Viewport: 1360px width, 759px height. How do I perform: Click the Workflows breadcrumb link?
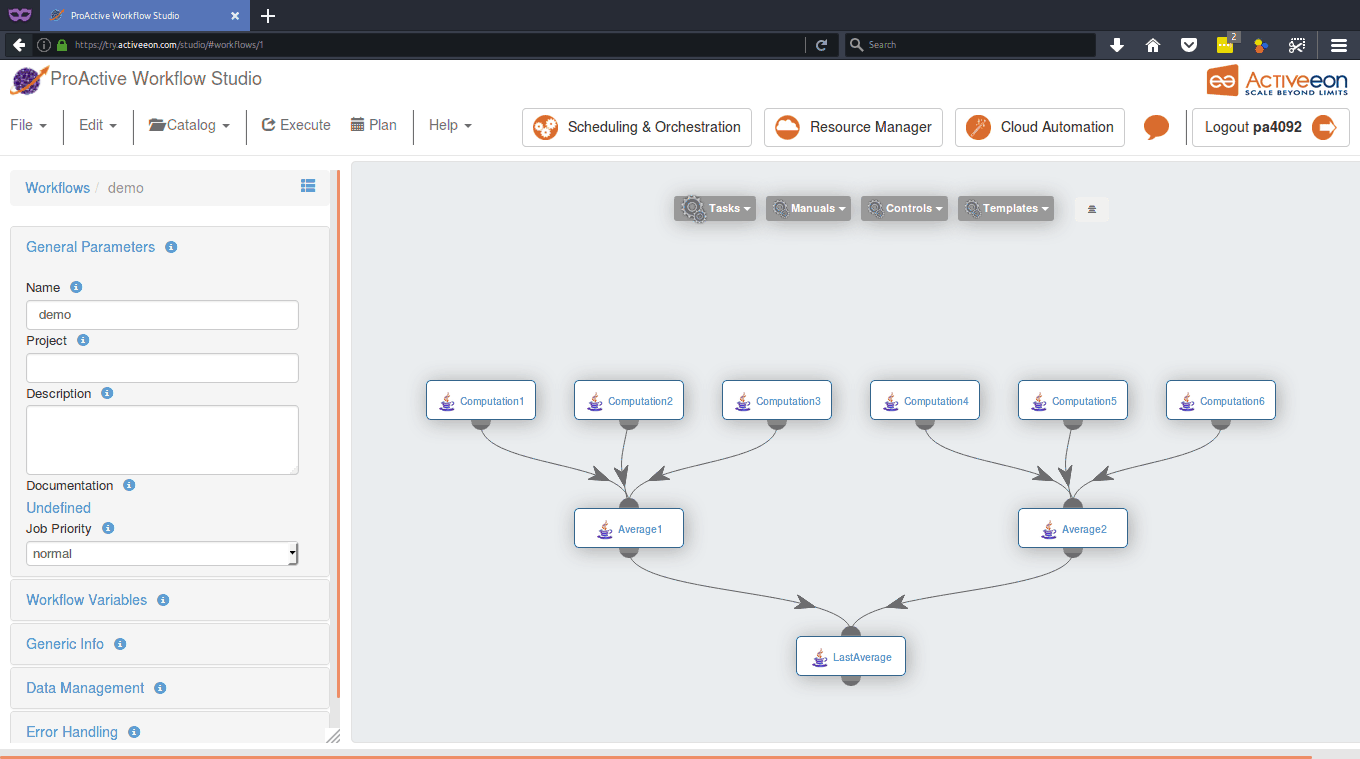(57, 187)
